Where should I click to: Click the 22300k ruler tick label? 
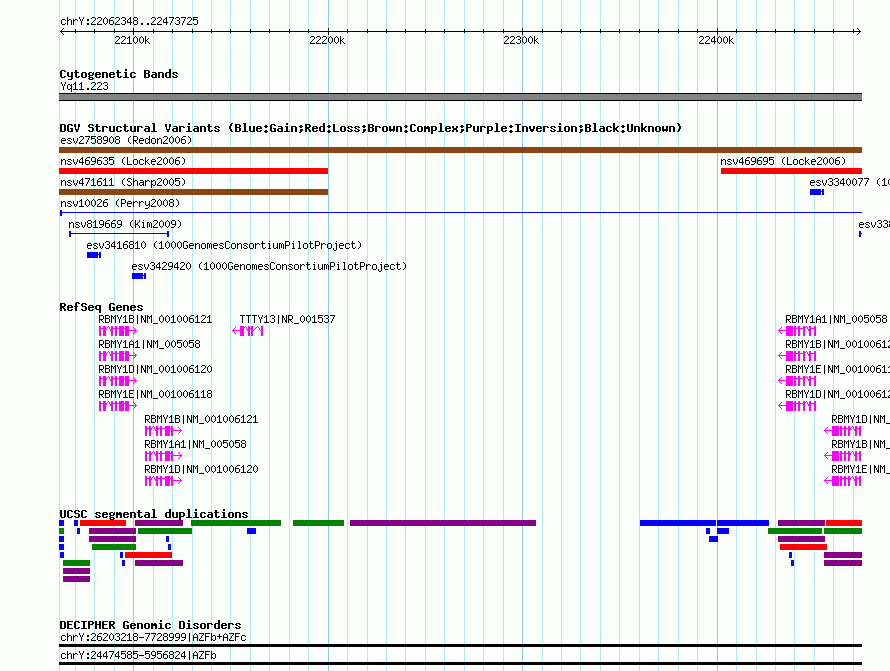[521, 40]
